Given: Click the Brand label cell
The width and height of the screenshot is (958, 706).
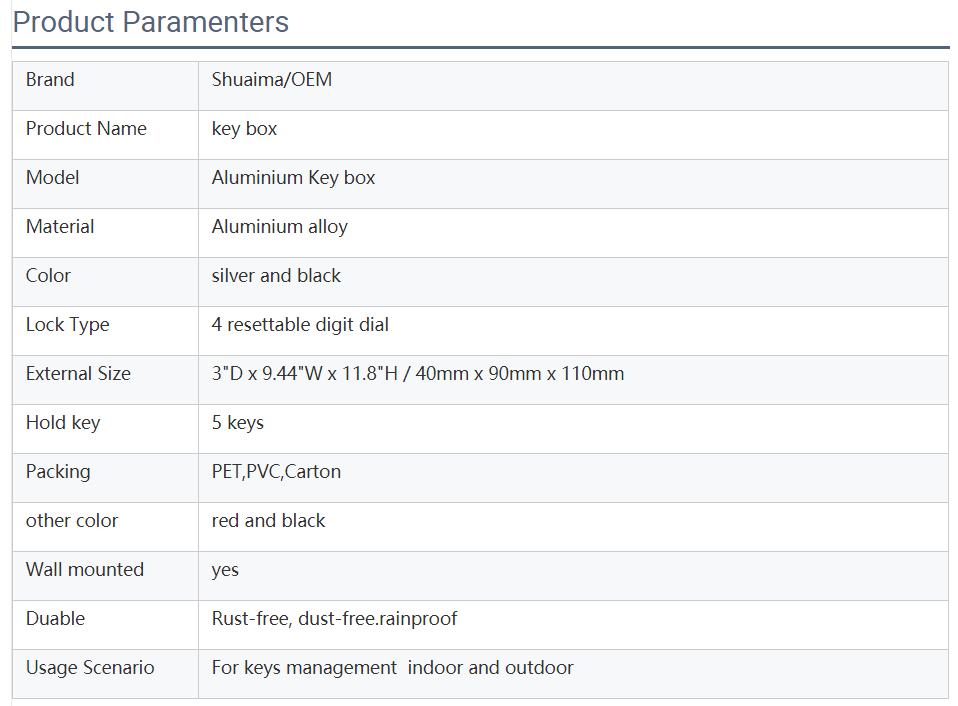Looking at the screenshot, I should coord(50,80).
